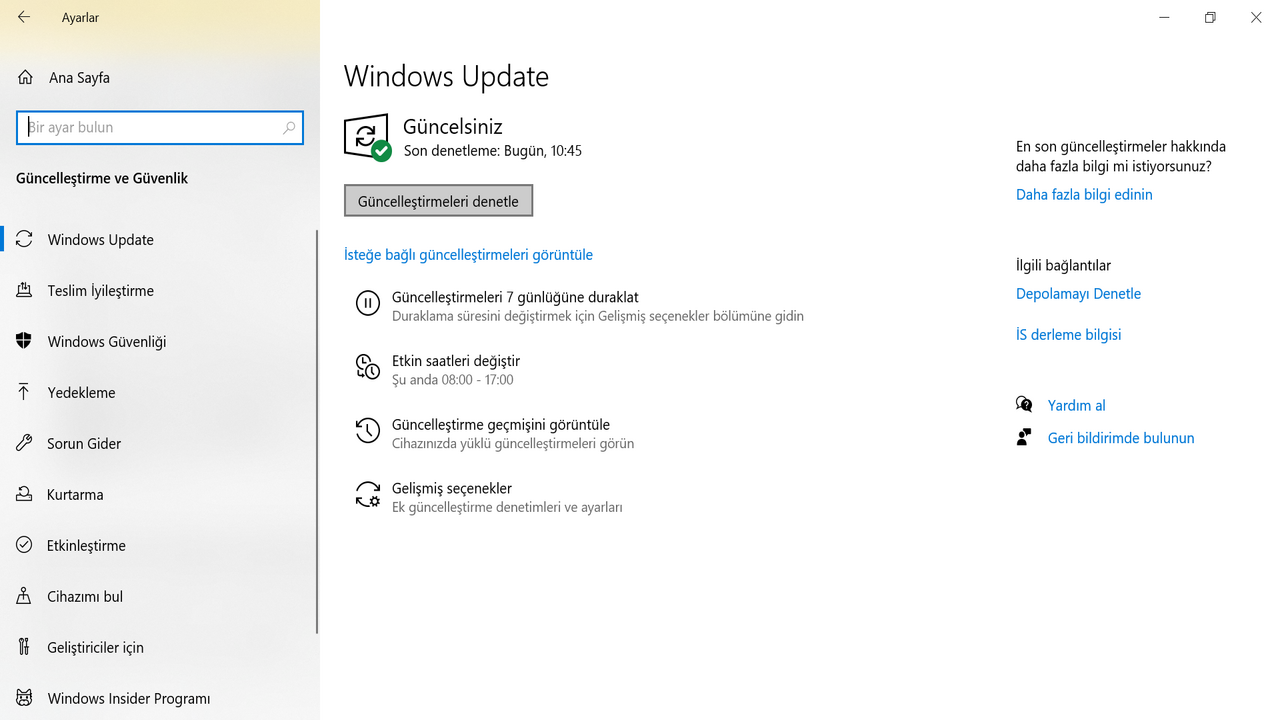Click the Teslim İyileştirme icon
Image resolution: width=1280 pixels, height=720 pixels.
point(24,290)
